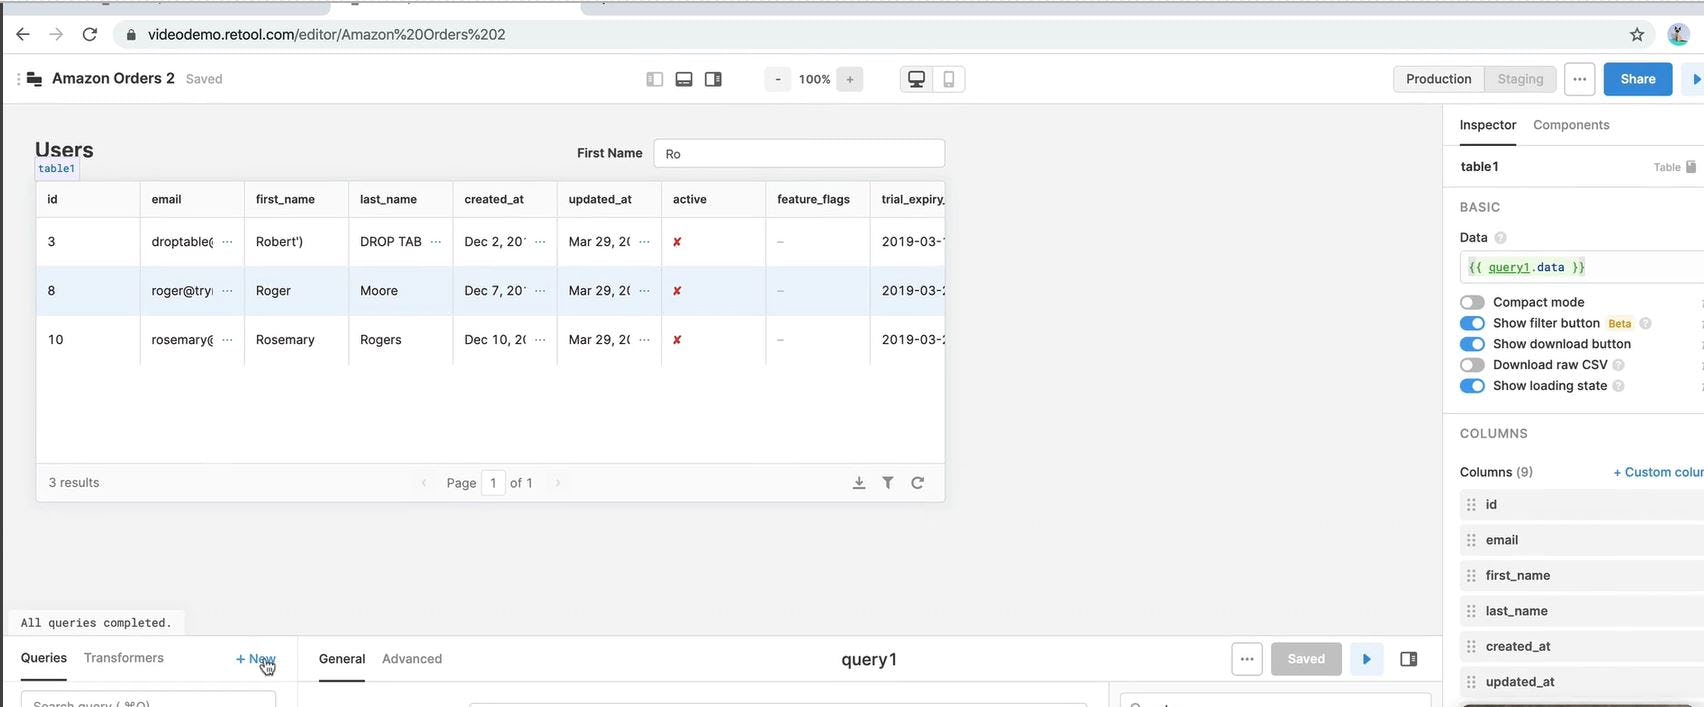Screen dimensions: 1704x707
Task: Click the browser forward arrow
Action: point(56,34)
